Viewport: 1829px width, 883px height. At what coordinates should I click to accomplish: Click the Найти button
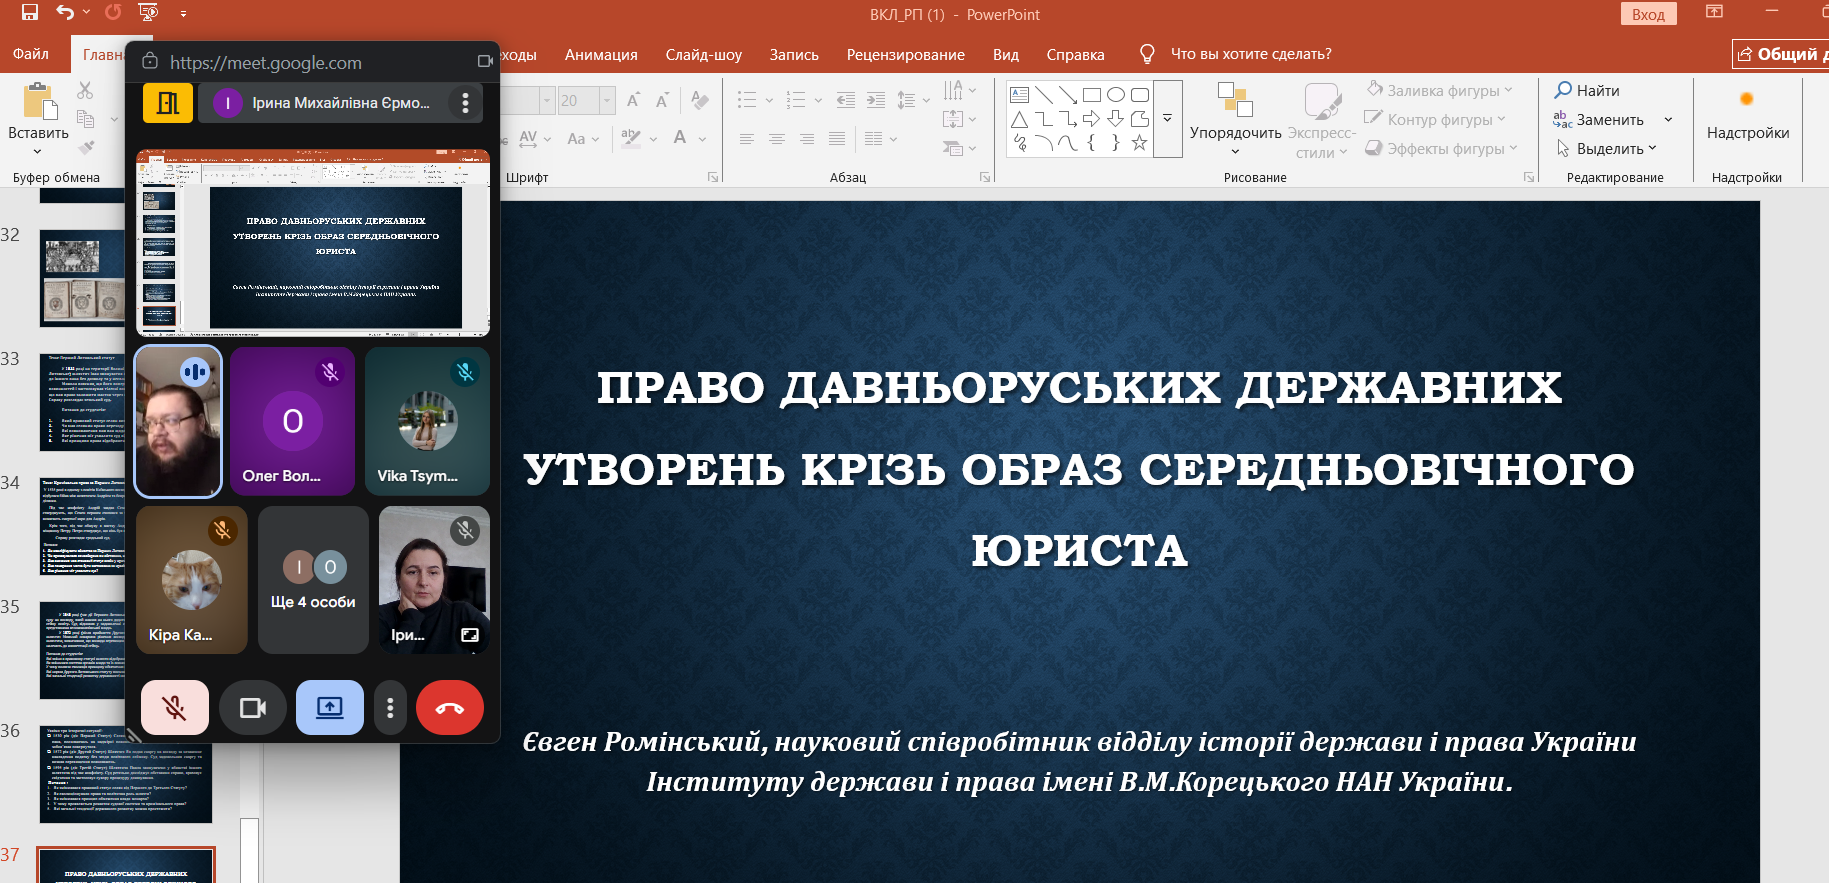tap(1587, 90)
